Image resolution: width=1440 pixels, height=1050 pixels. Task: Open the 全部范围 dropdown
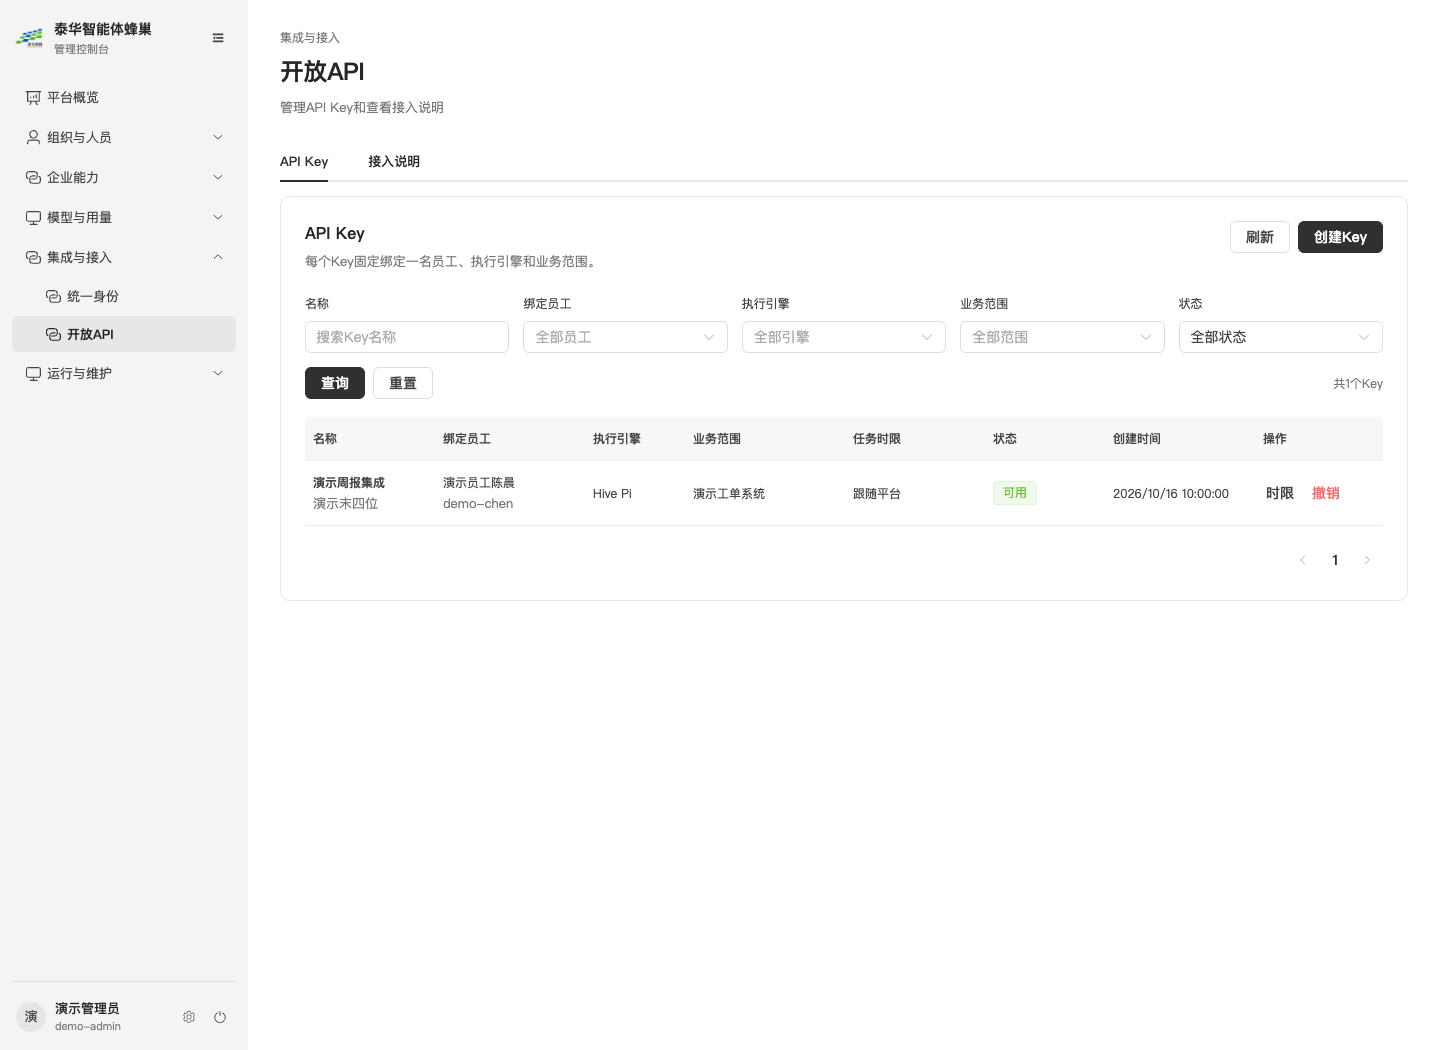(x=1062, y=337)
